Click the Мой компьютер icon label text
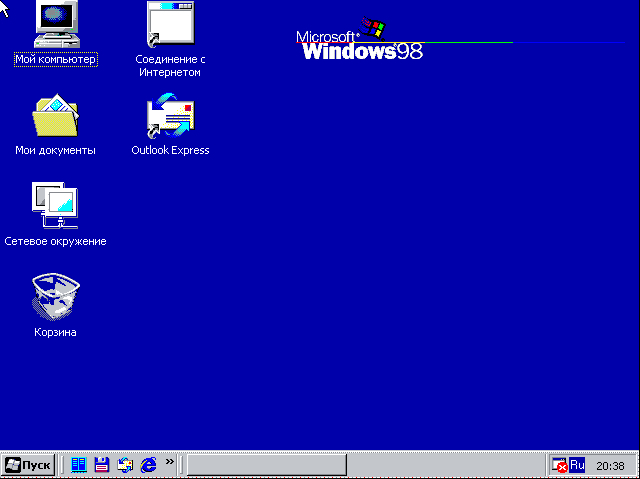 point(55,60)
